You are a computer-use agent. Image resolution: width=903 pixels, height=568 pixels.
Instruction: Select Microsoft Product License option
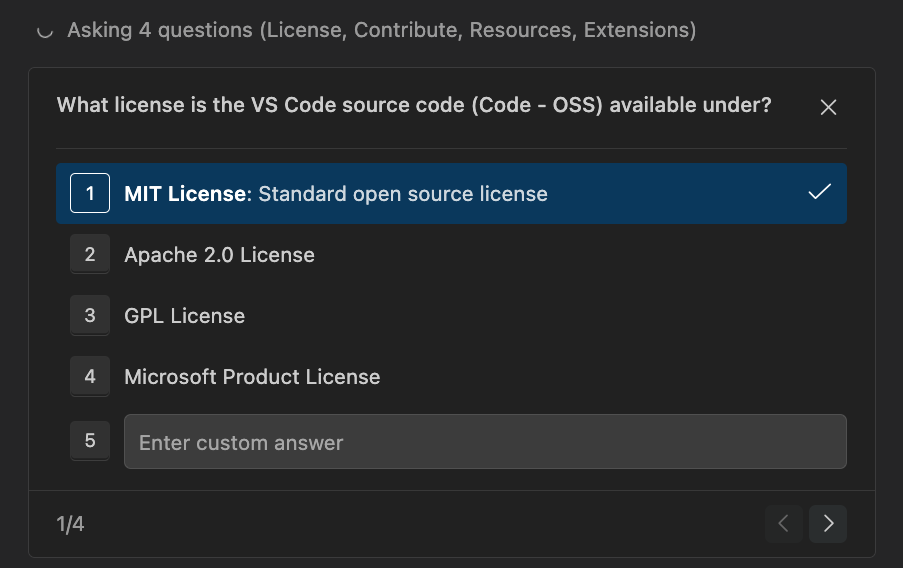click(252, 377)
